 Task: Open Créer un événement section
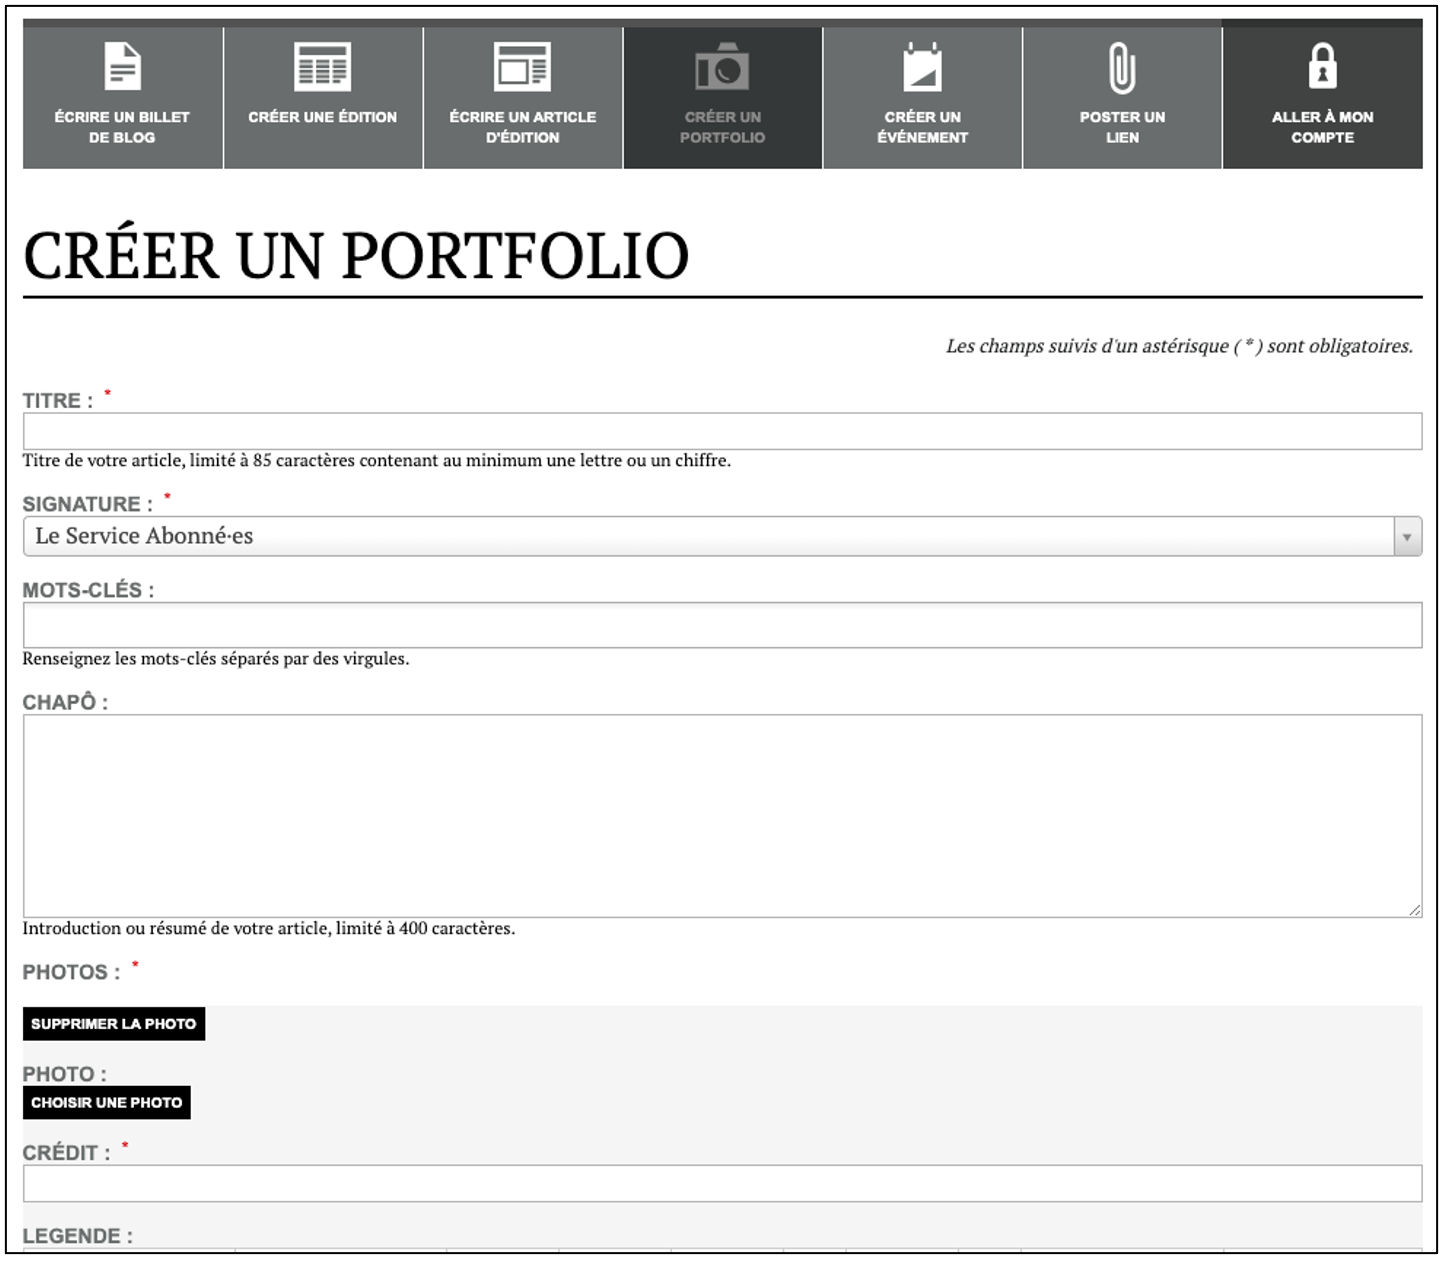click(922, 127)
